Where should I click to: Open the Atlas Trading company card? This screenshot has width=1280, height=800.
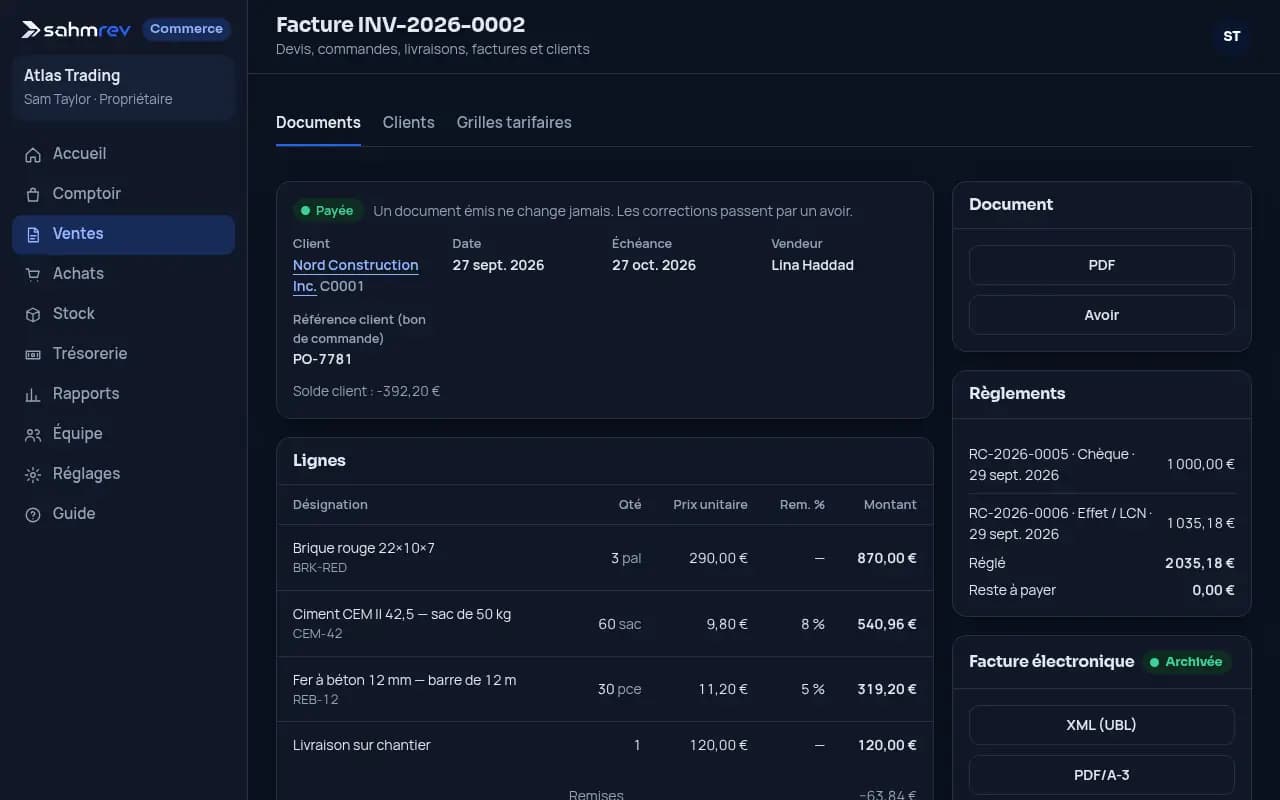point(123,88)
